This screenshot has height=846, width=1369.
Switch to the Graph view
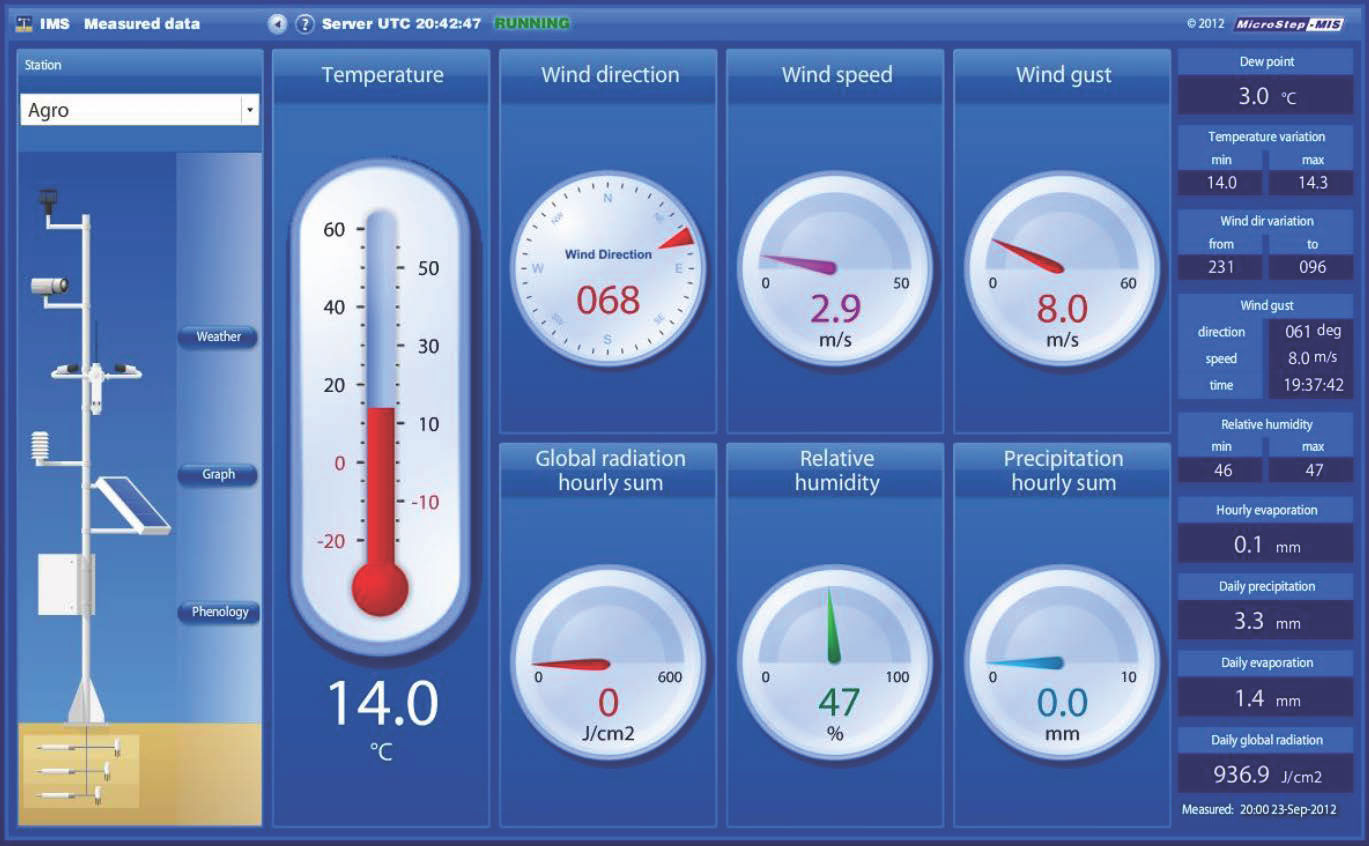pos(219,474)
